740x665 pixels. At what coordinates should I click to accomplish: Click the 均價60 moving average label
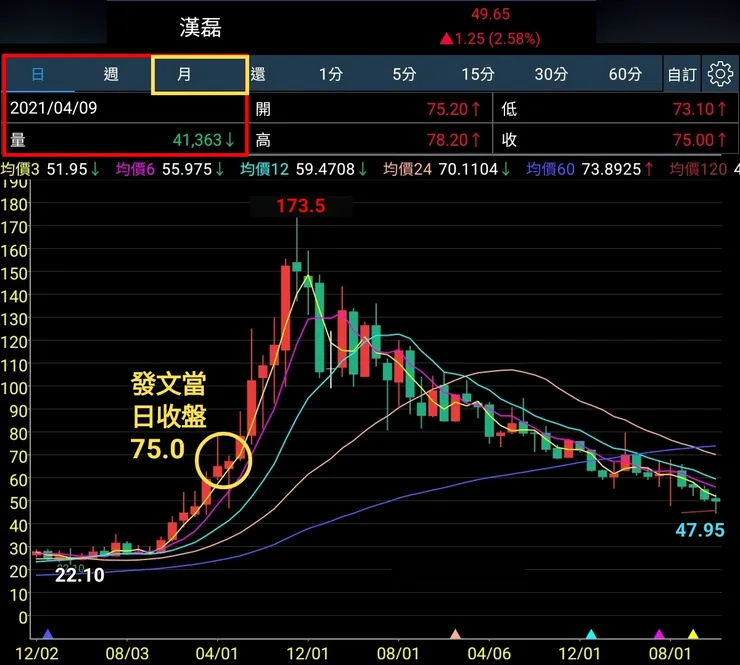(x=550, y=169)
